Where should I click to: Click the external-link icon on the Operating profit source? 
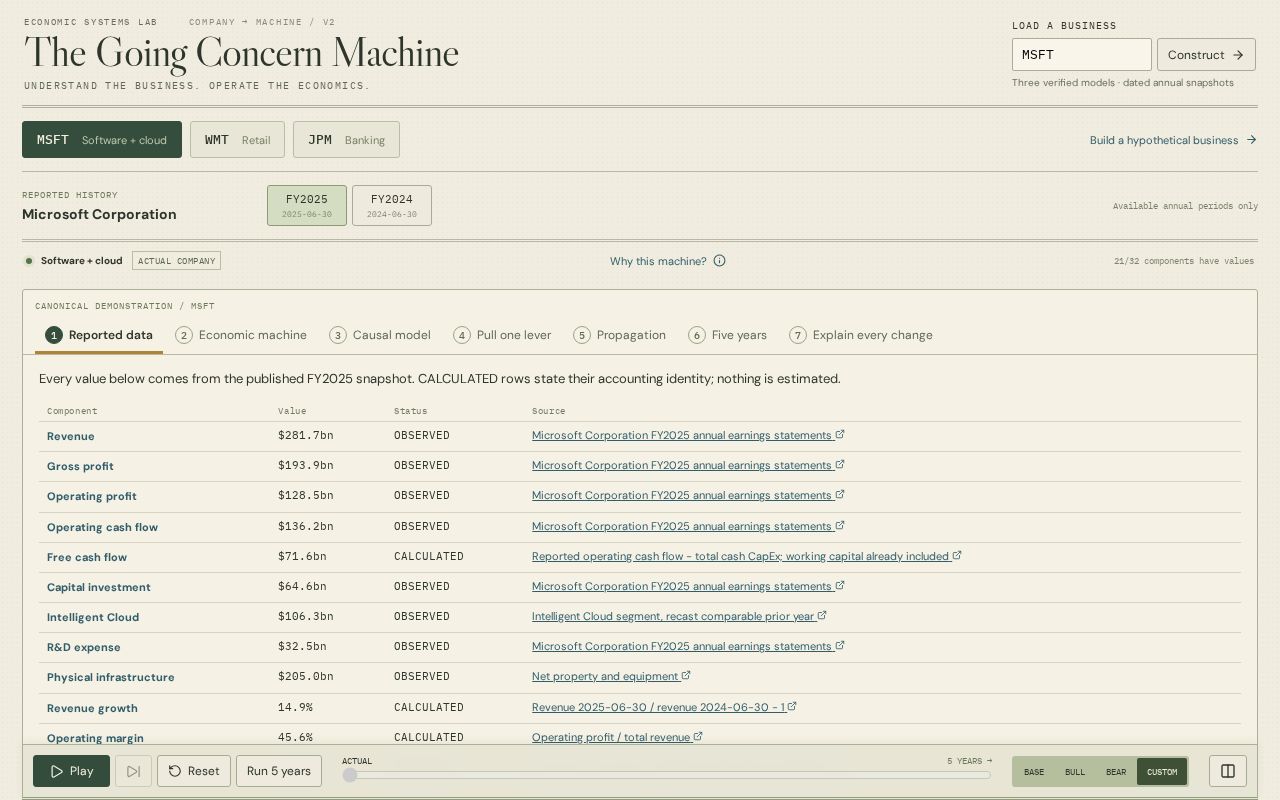(840, 495)
